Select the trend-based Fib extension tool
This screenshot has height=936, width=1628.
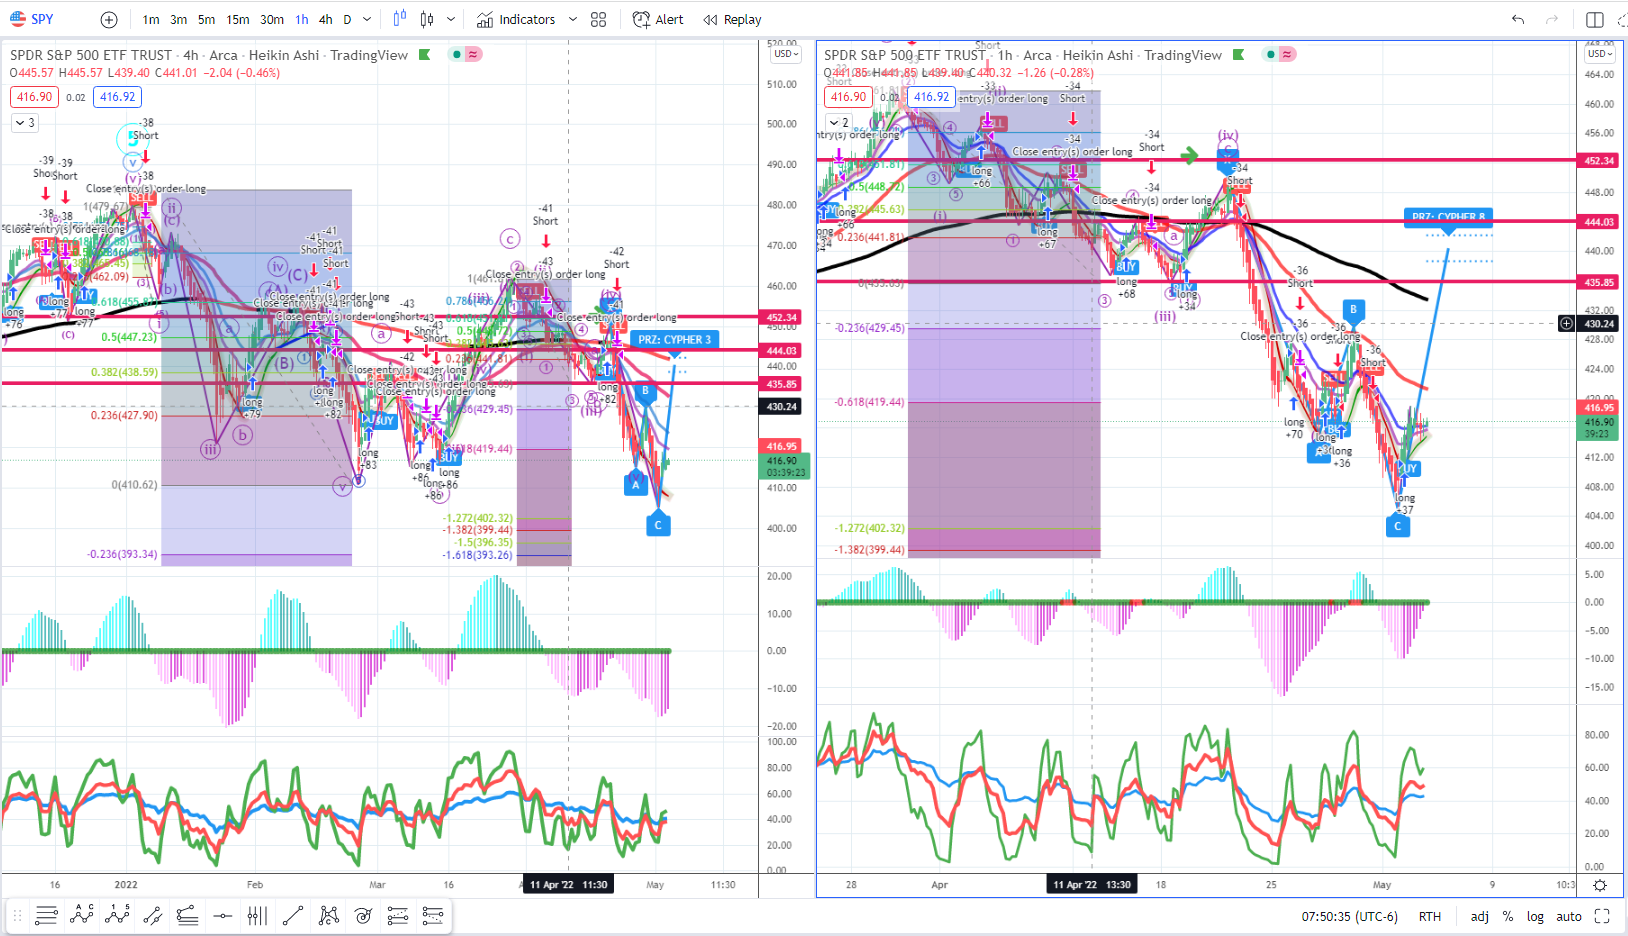pyautogui.click(x=433, y=915)
